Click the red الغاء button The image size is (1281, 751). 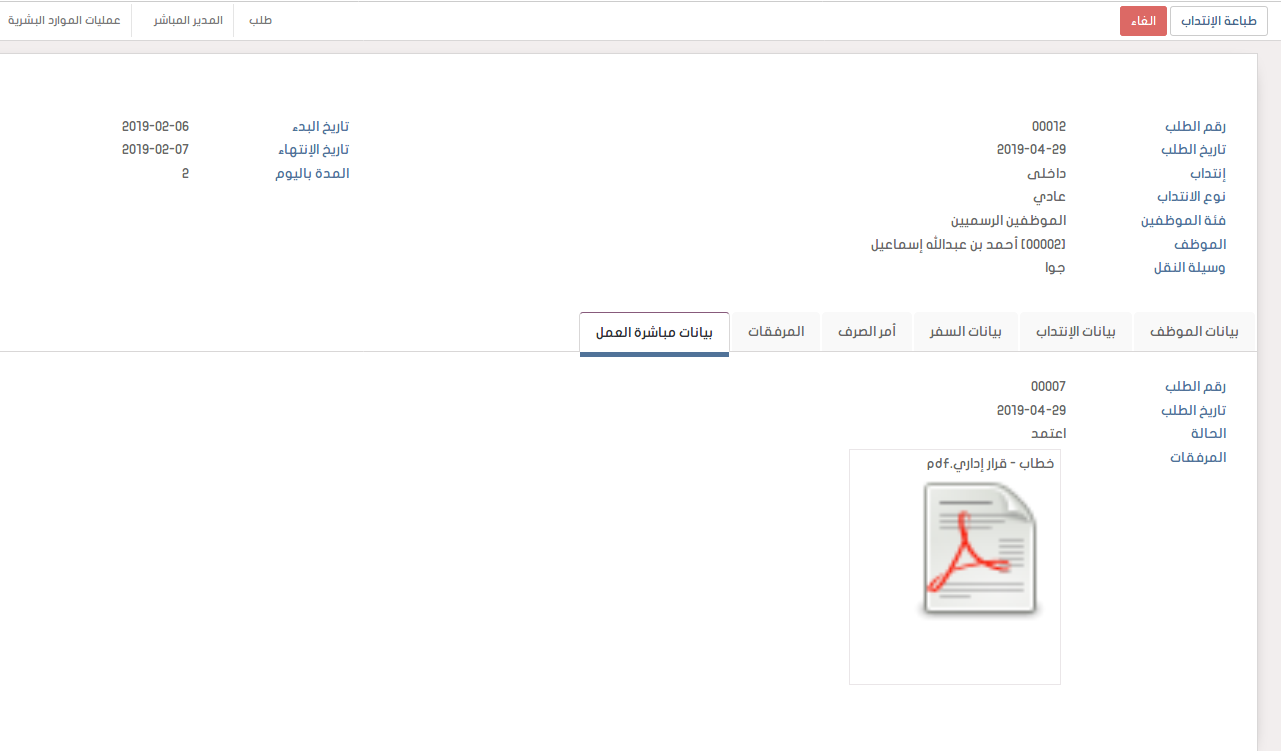[1143, 21]
